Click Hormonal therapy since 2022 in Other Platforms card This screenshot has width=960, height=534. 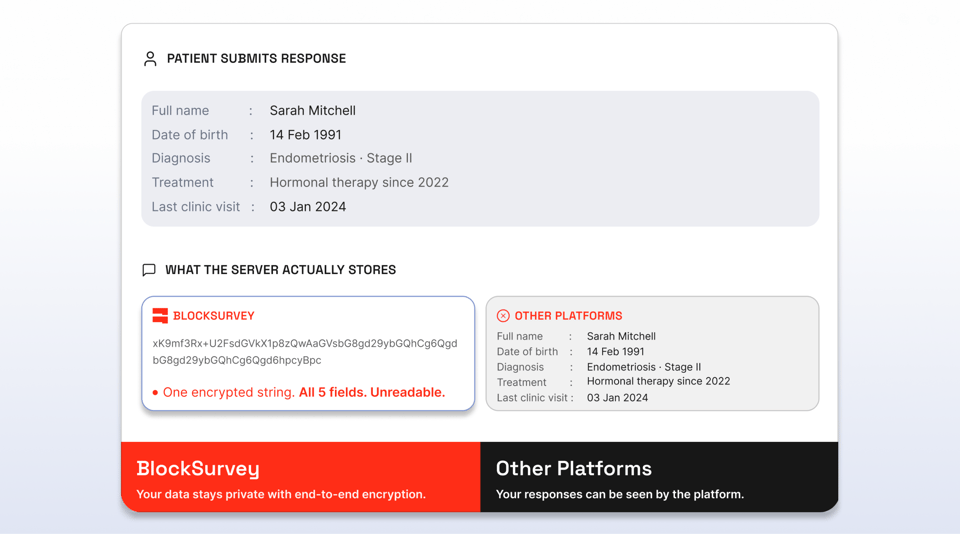659,382
